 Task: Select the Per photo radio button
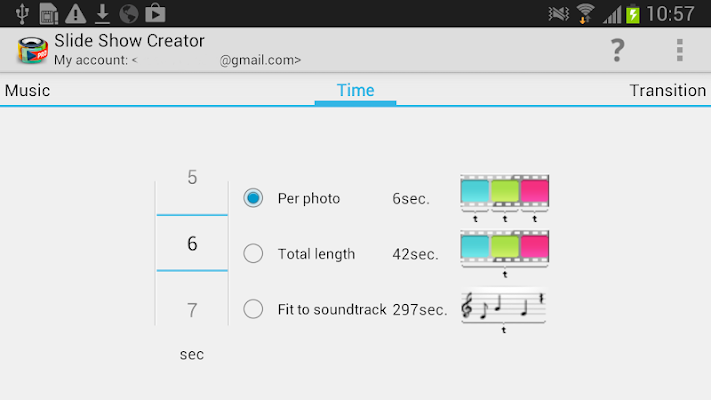click(x=253, y=198)
